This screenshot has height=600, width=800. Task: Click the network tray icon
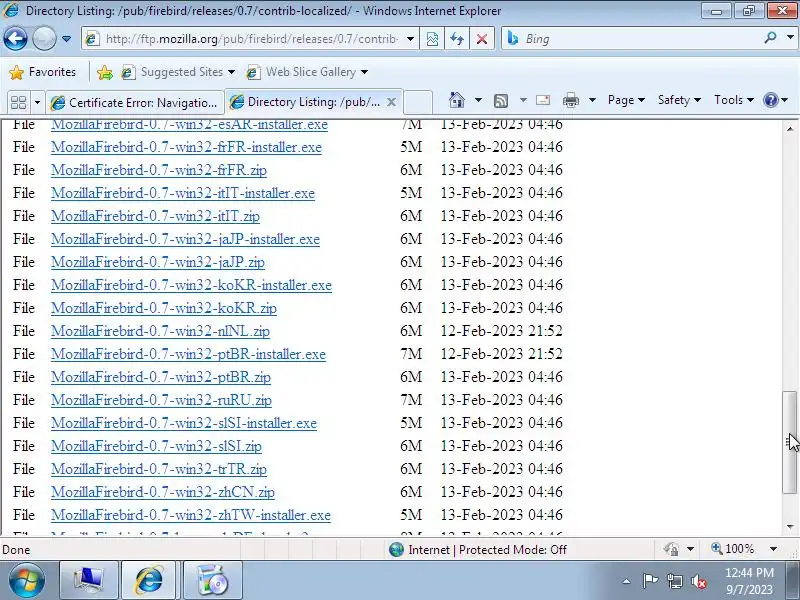tap(674, 581)
